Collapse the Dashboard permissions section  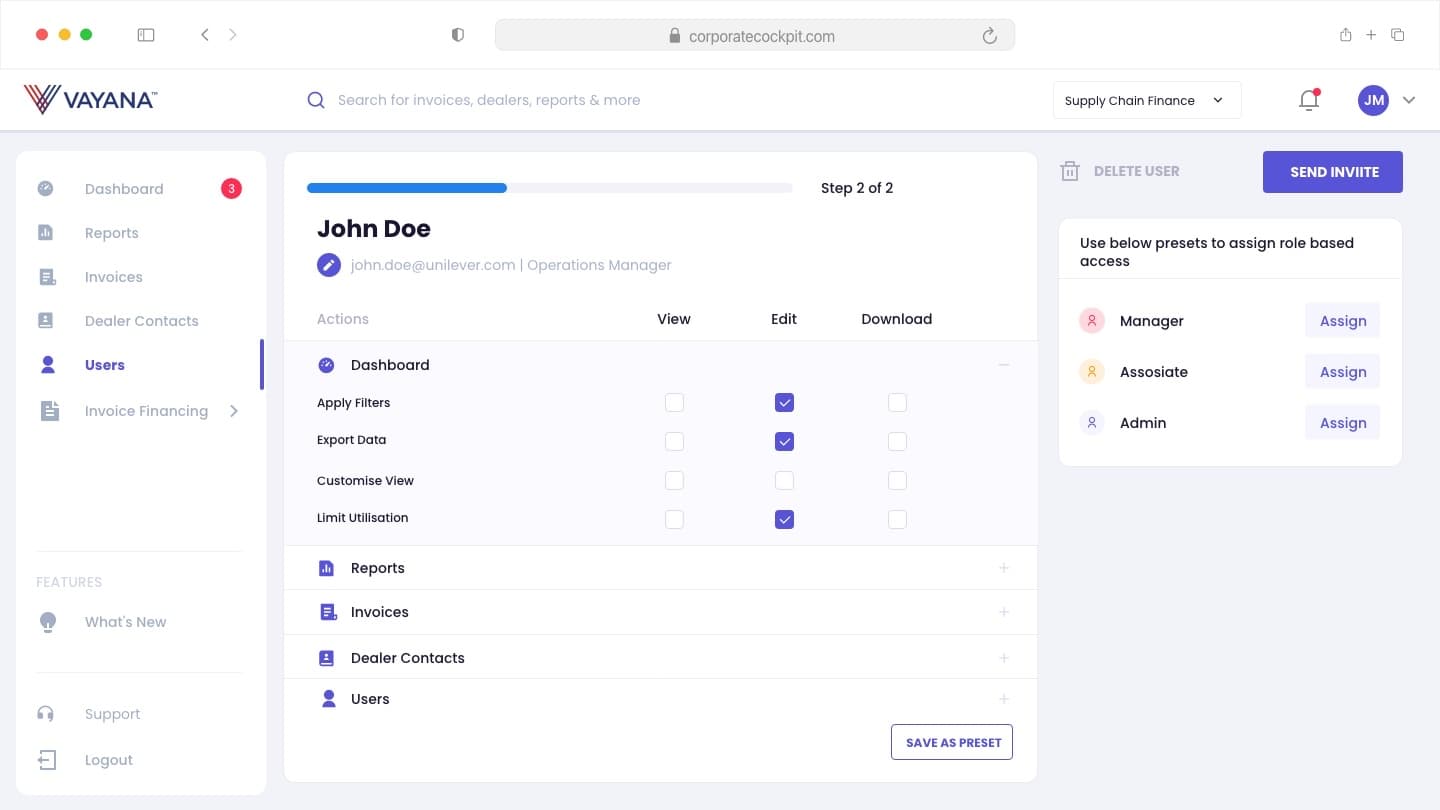click(x=1004, y=365)
